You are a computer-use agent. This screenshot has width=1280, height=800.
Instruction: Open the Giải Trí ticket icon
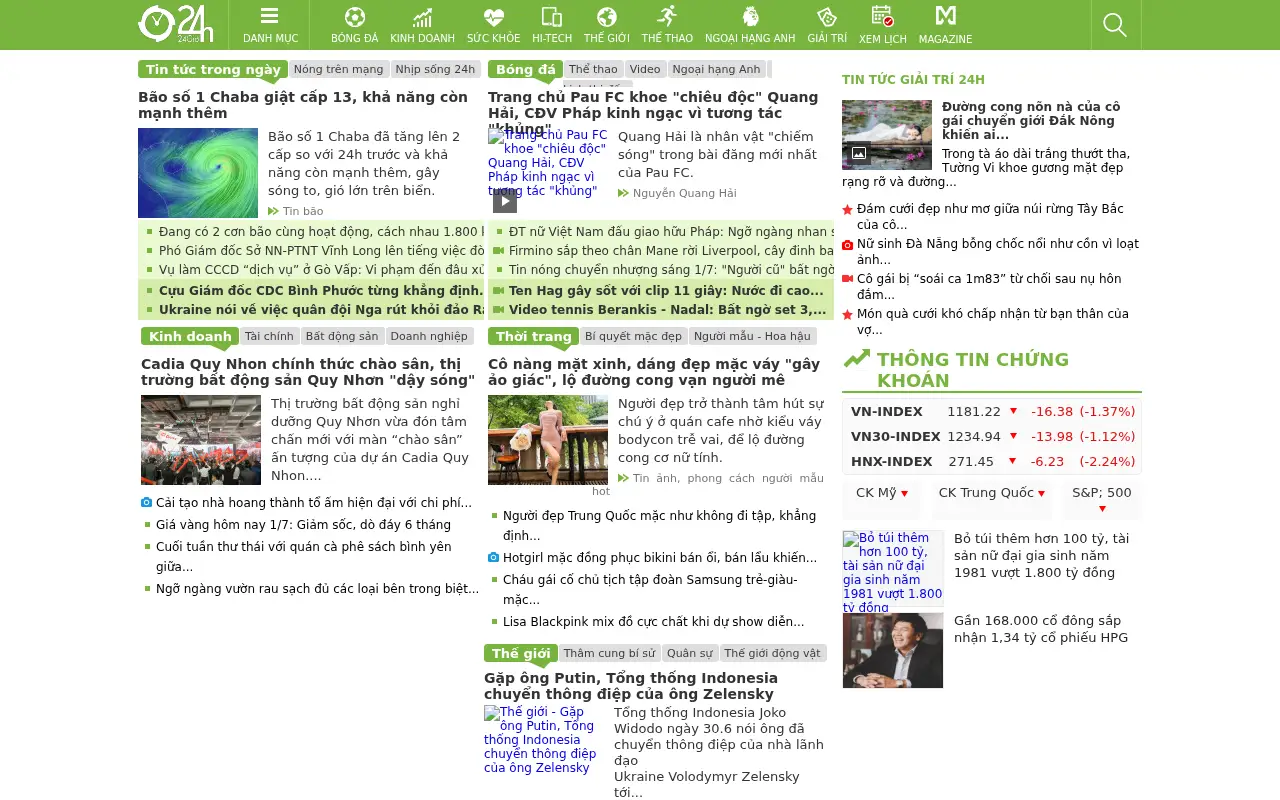click(x=827, y=17)
